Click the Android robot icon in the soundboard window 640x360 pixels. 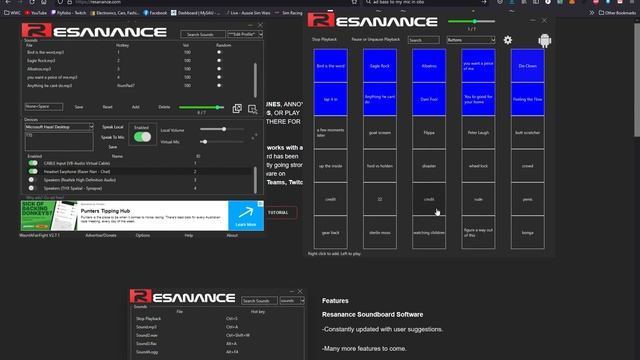544,40
